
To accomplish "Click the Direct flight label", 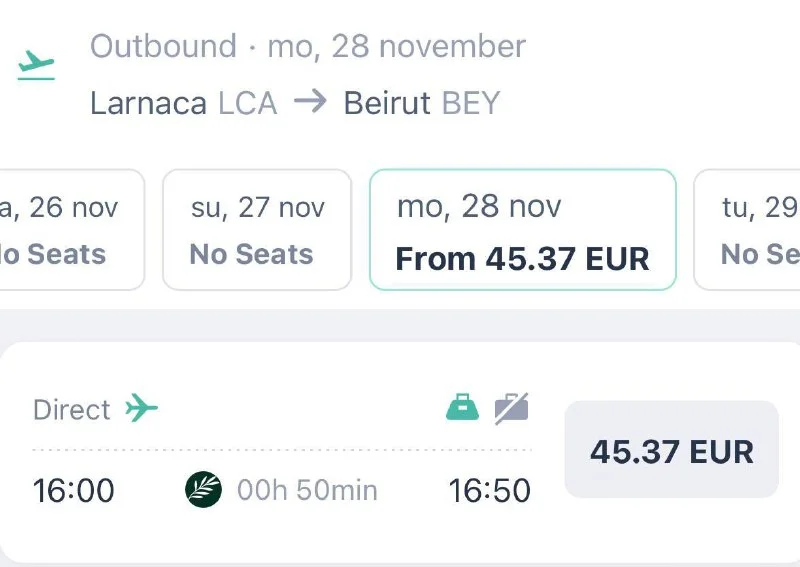I will 71,409.
